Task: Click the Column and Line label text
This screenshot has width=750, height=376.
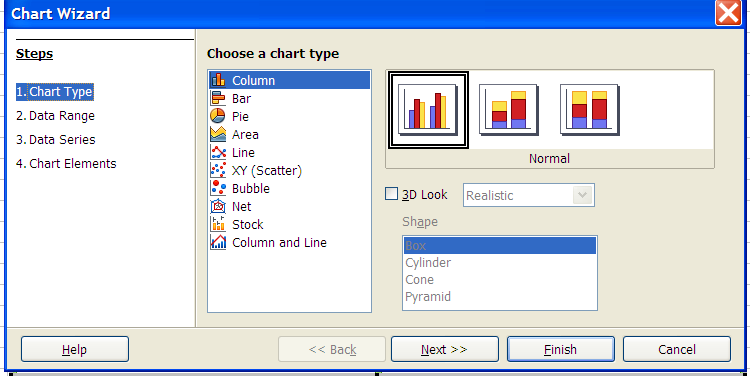Action: [x=279, y=243]
